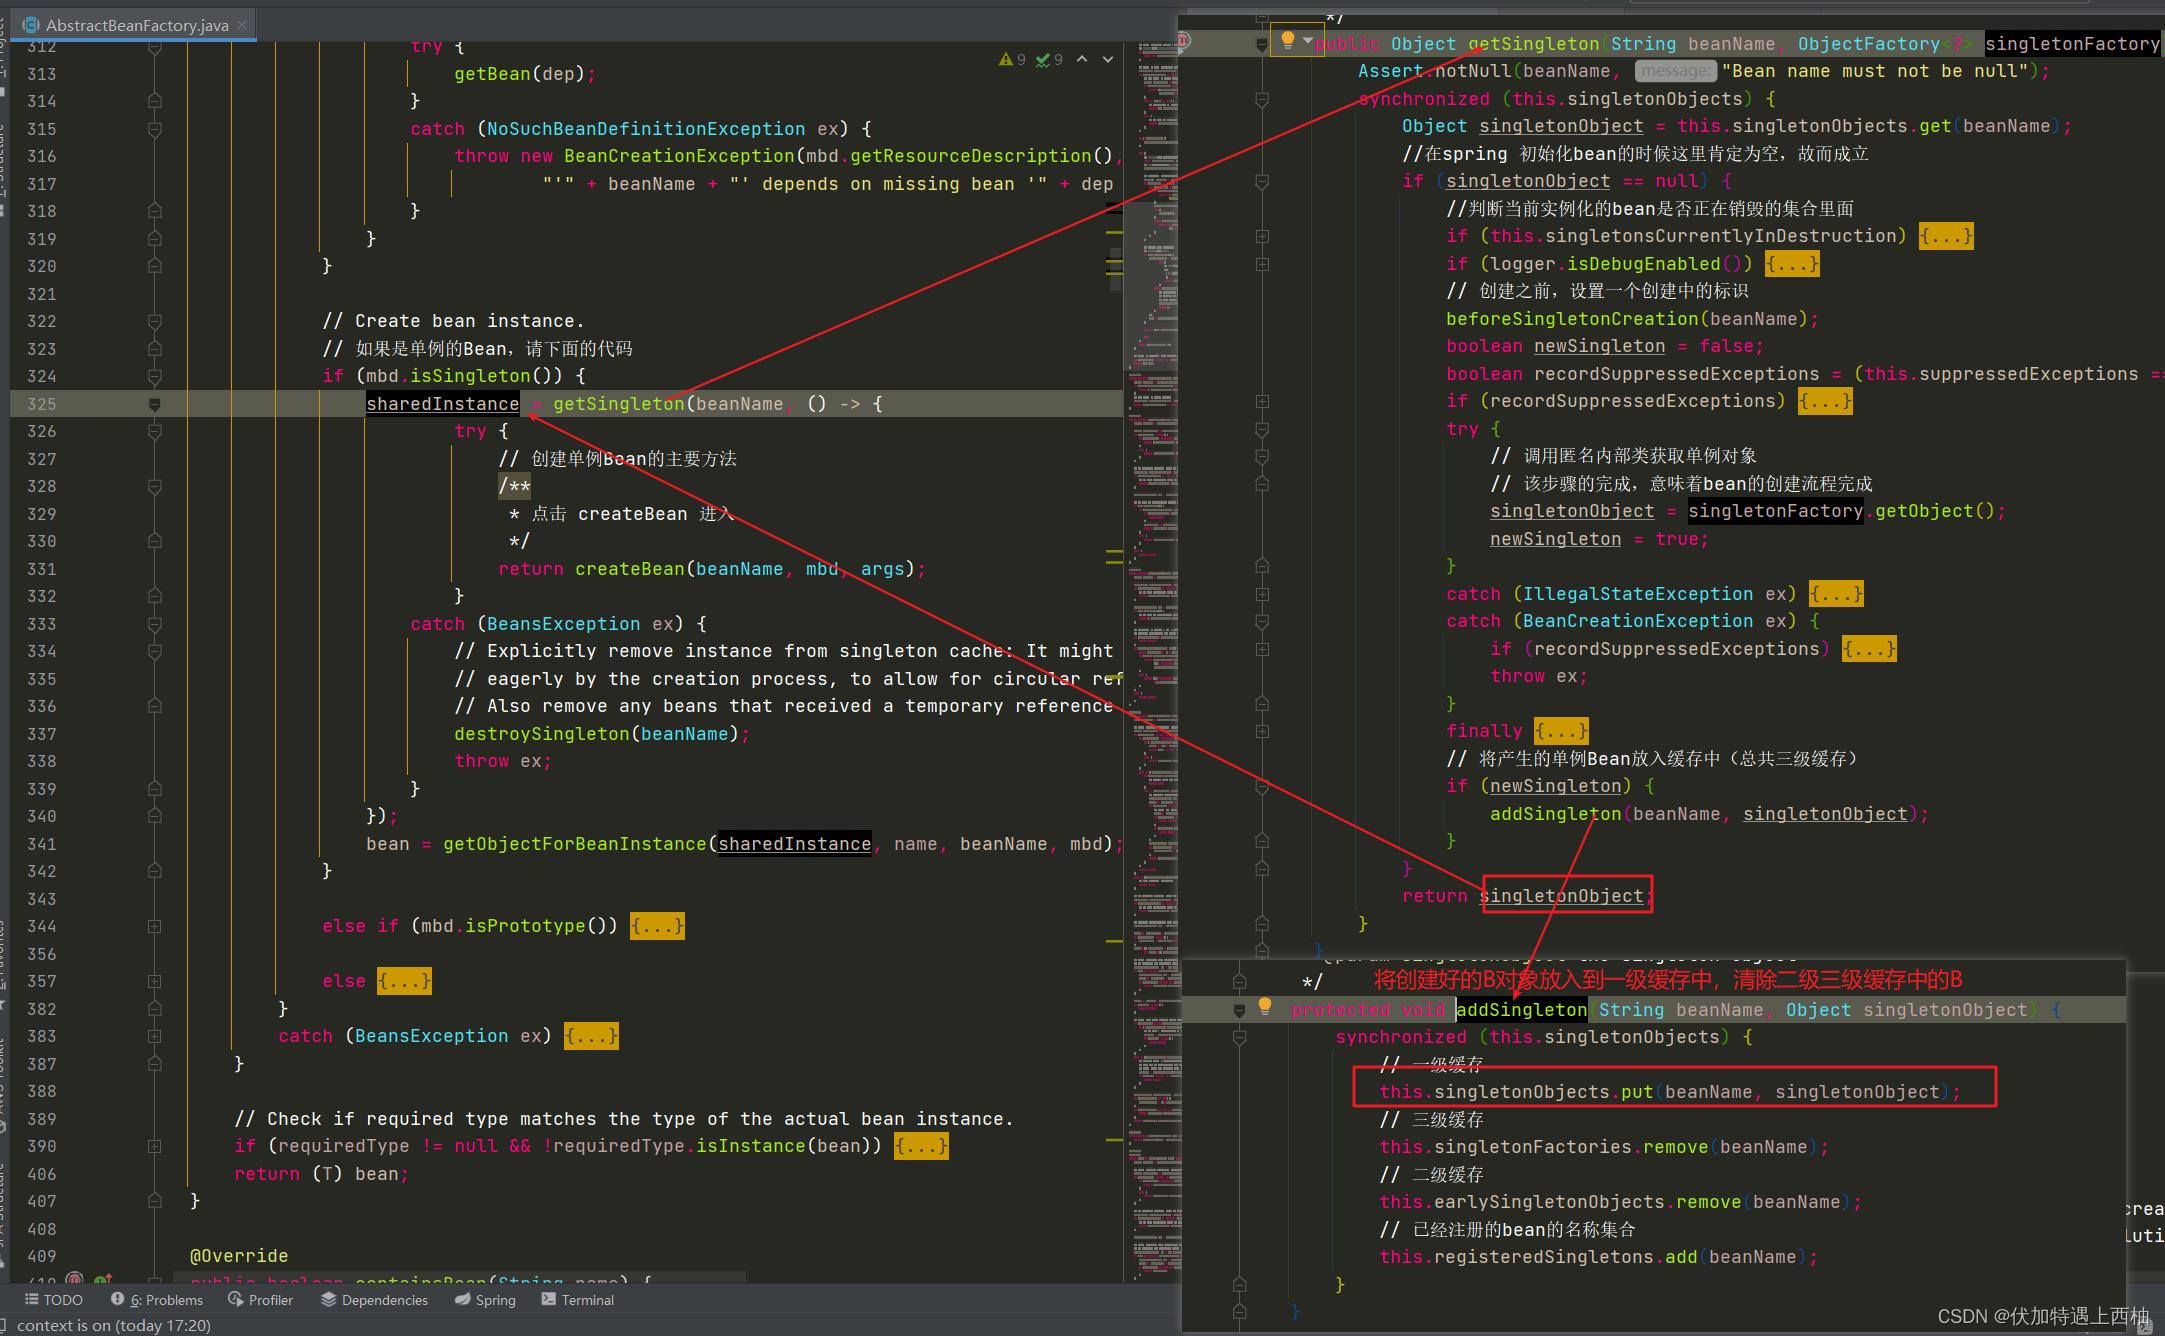Collapse the if isSingleton block at line 324
This screenshot has width=2165, height=1336.
pyautogui.click(x=155, y=376)
